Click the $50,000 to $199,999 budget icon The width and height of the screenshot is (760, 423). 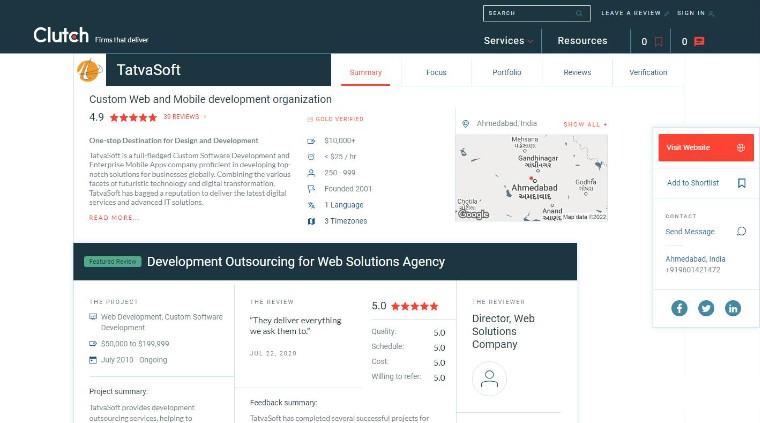click(x=93, y=344)
